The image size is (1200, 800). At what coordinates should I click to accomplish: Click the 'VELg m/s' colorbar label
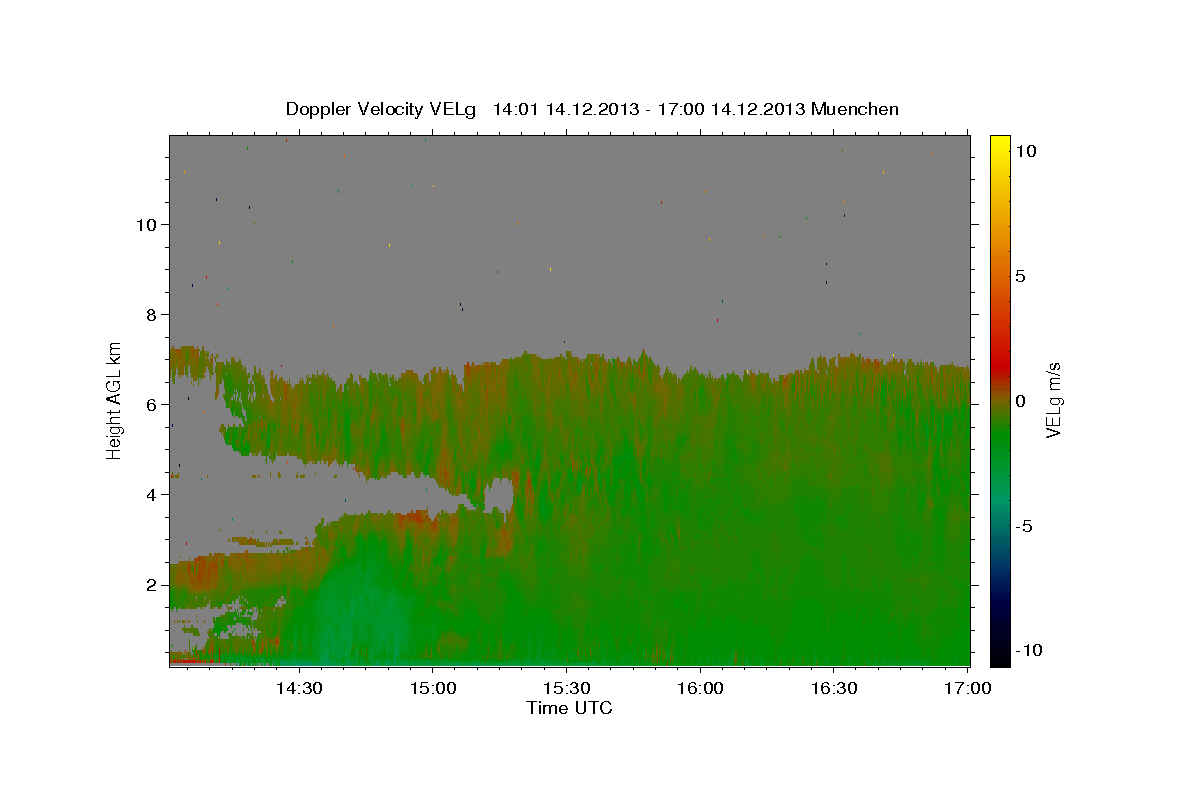click(x=1053, y=400)
